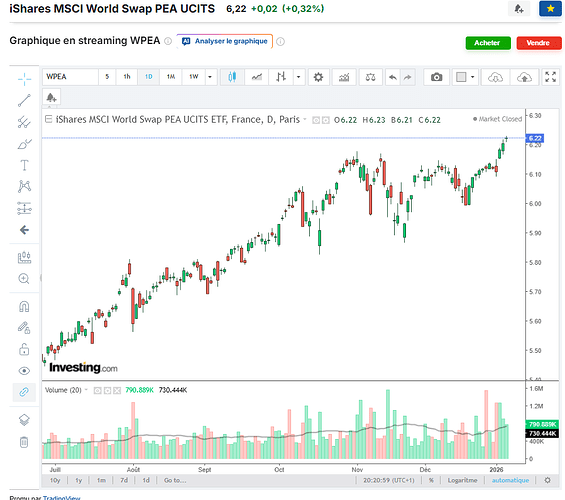The image size is (565, 500).
Task: Click the link icon in the left toolbar
Action: 24,392
